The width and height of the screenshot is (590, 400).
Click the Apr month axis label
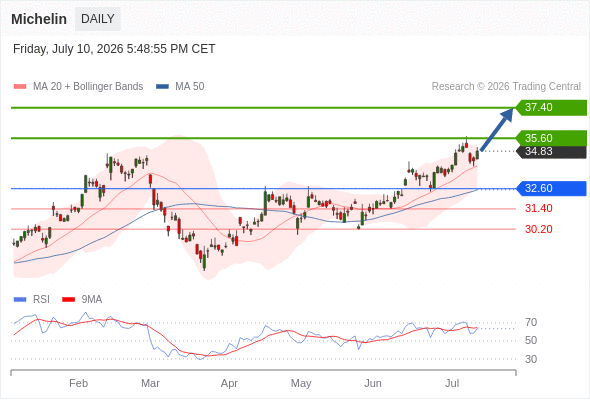click(x=229, y=383)
